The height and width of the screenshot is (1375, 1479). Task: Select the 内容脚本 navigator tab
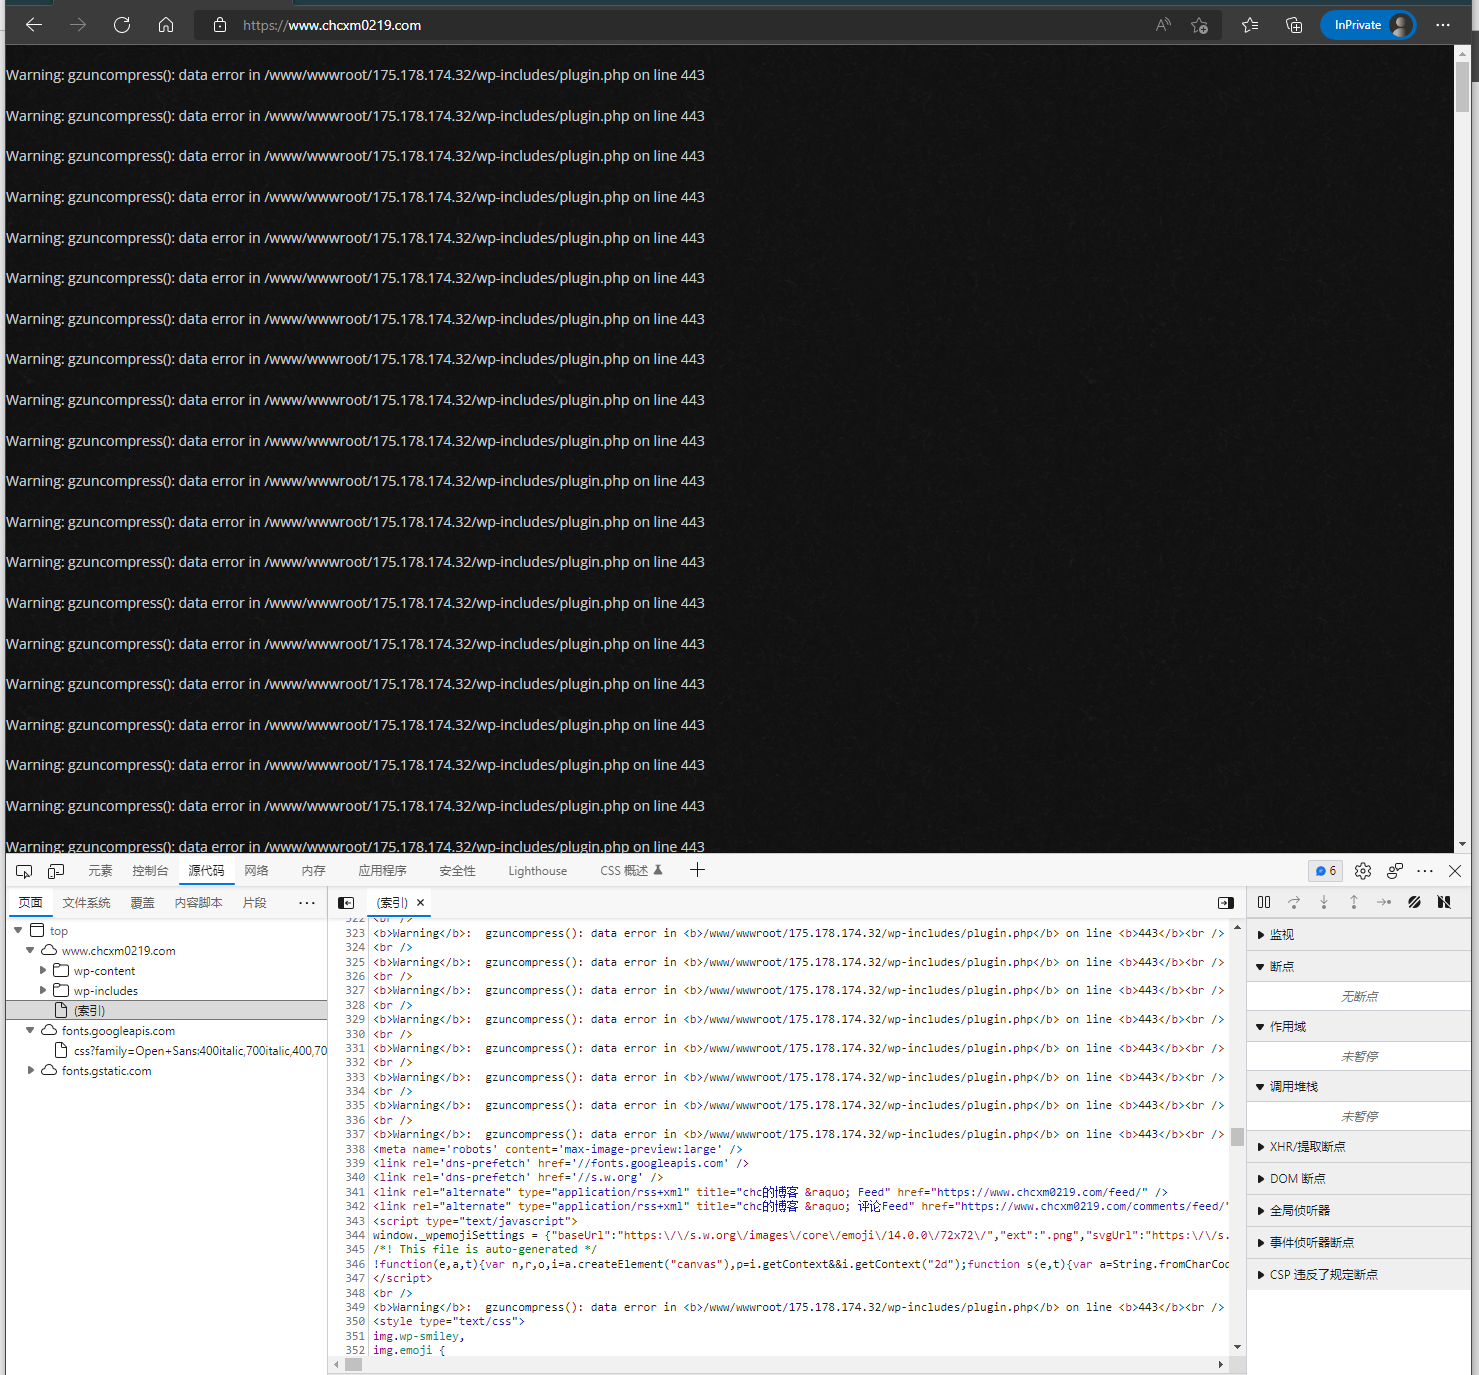click(198, 903)
